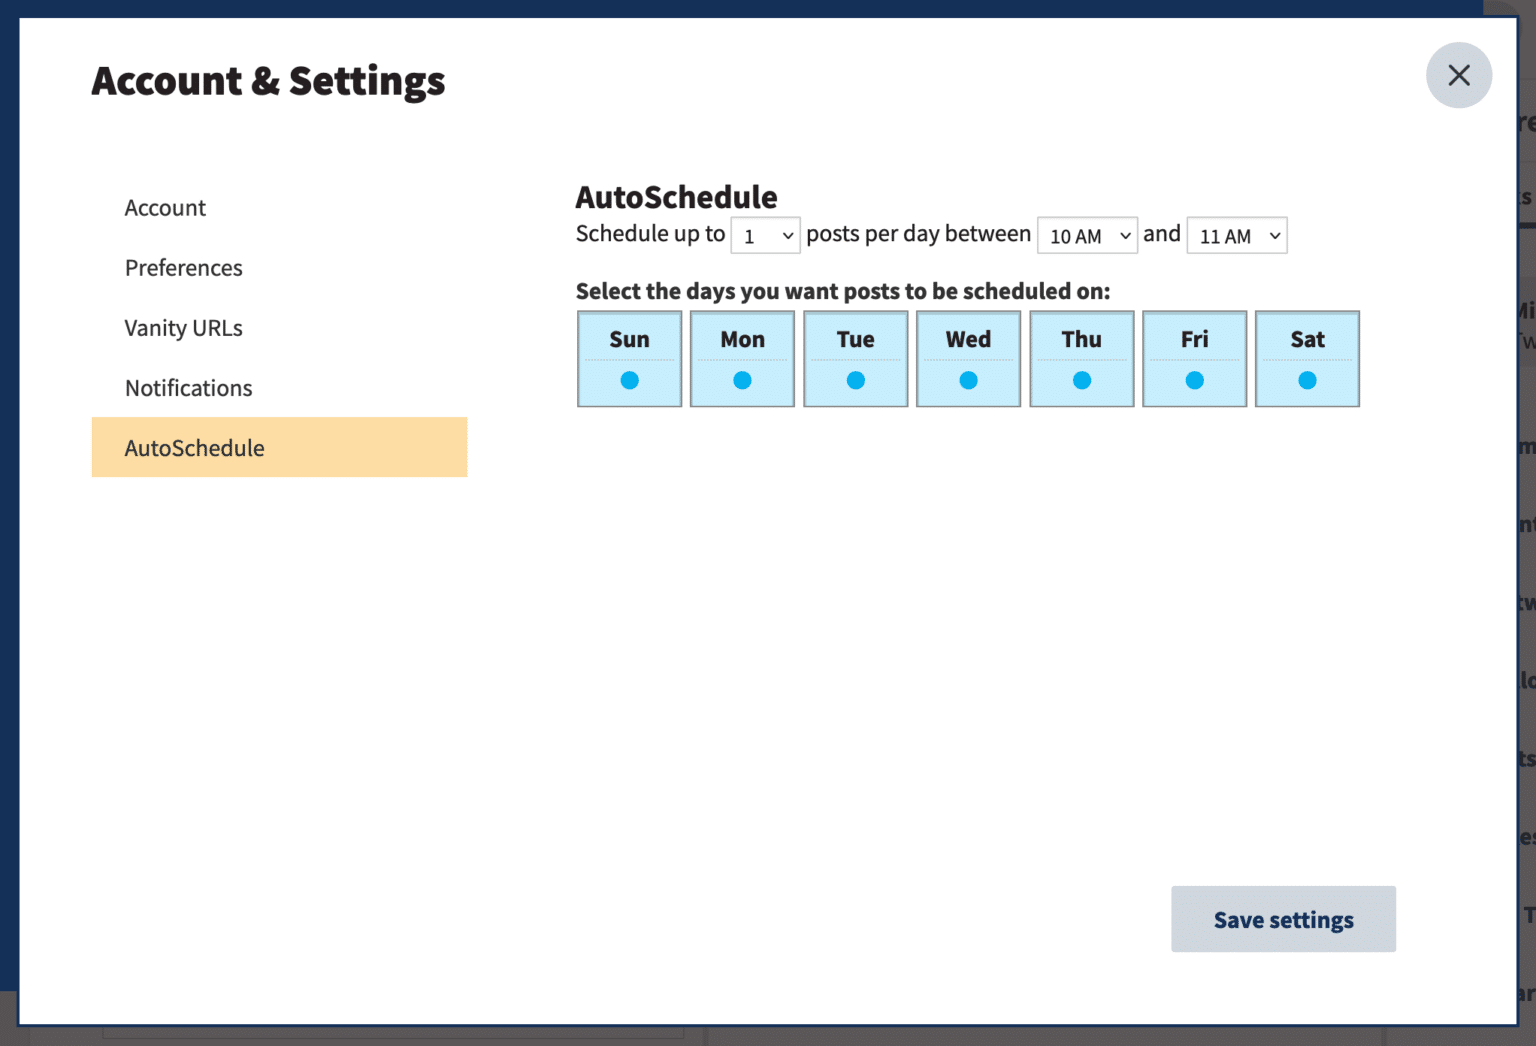Image resolution: width=1536 pixels, height=1046 pixels.
Task: Close the Account & Settings dialog
Action: pyautogui.click(x=1458, y=75)
